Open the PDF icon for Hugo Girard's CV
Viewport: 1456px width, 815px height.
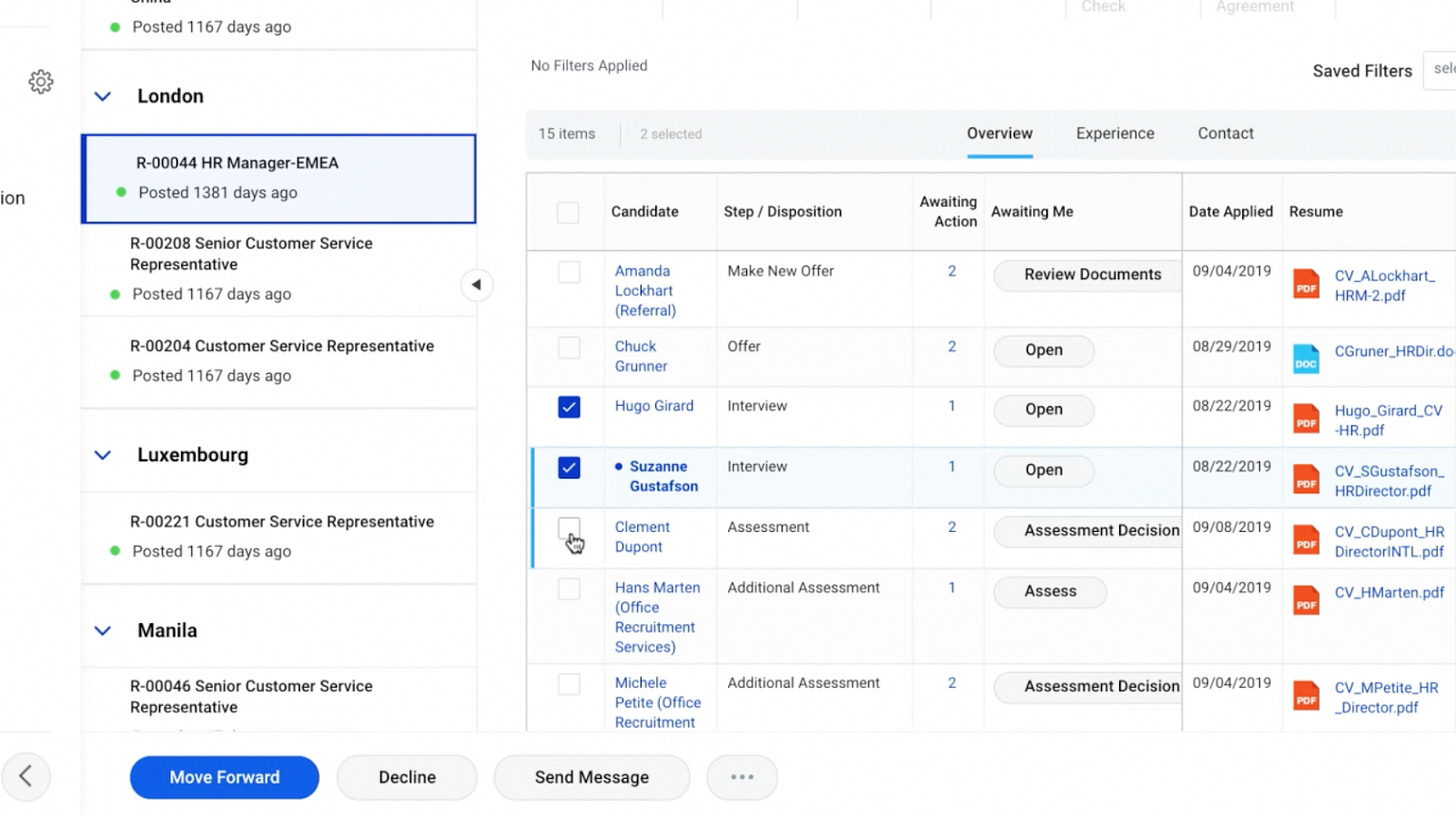[1306, 419]
